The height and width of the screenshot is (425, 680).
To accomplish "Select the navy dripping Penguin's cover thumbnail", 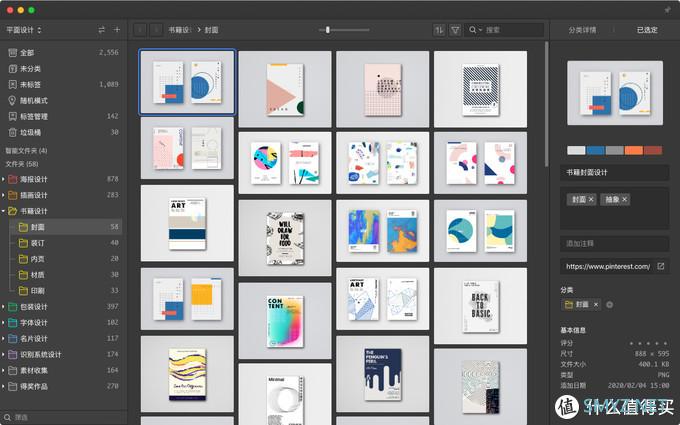I will [x=382, y=374].
